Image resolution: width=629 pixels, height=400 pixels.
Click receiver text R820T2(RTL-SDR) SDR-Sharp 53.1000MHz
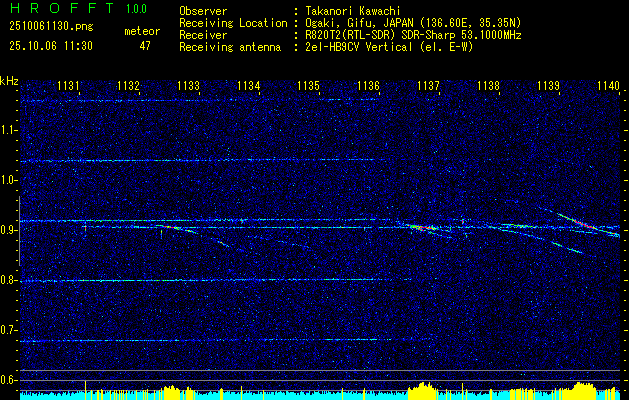(x=414, y=35)
